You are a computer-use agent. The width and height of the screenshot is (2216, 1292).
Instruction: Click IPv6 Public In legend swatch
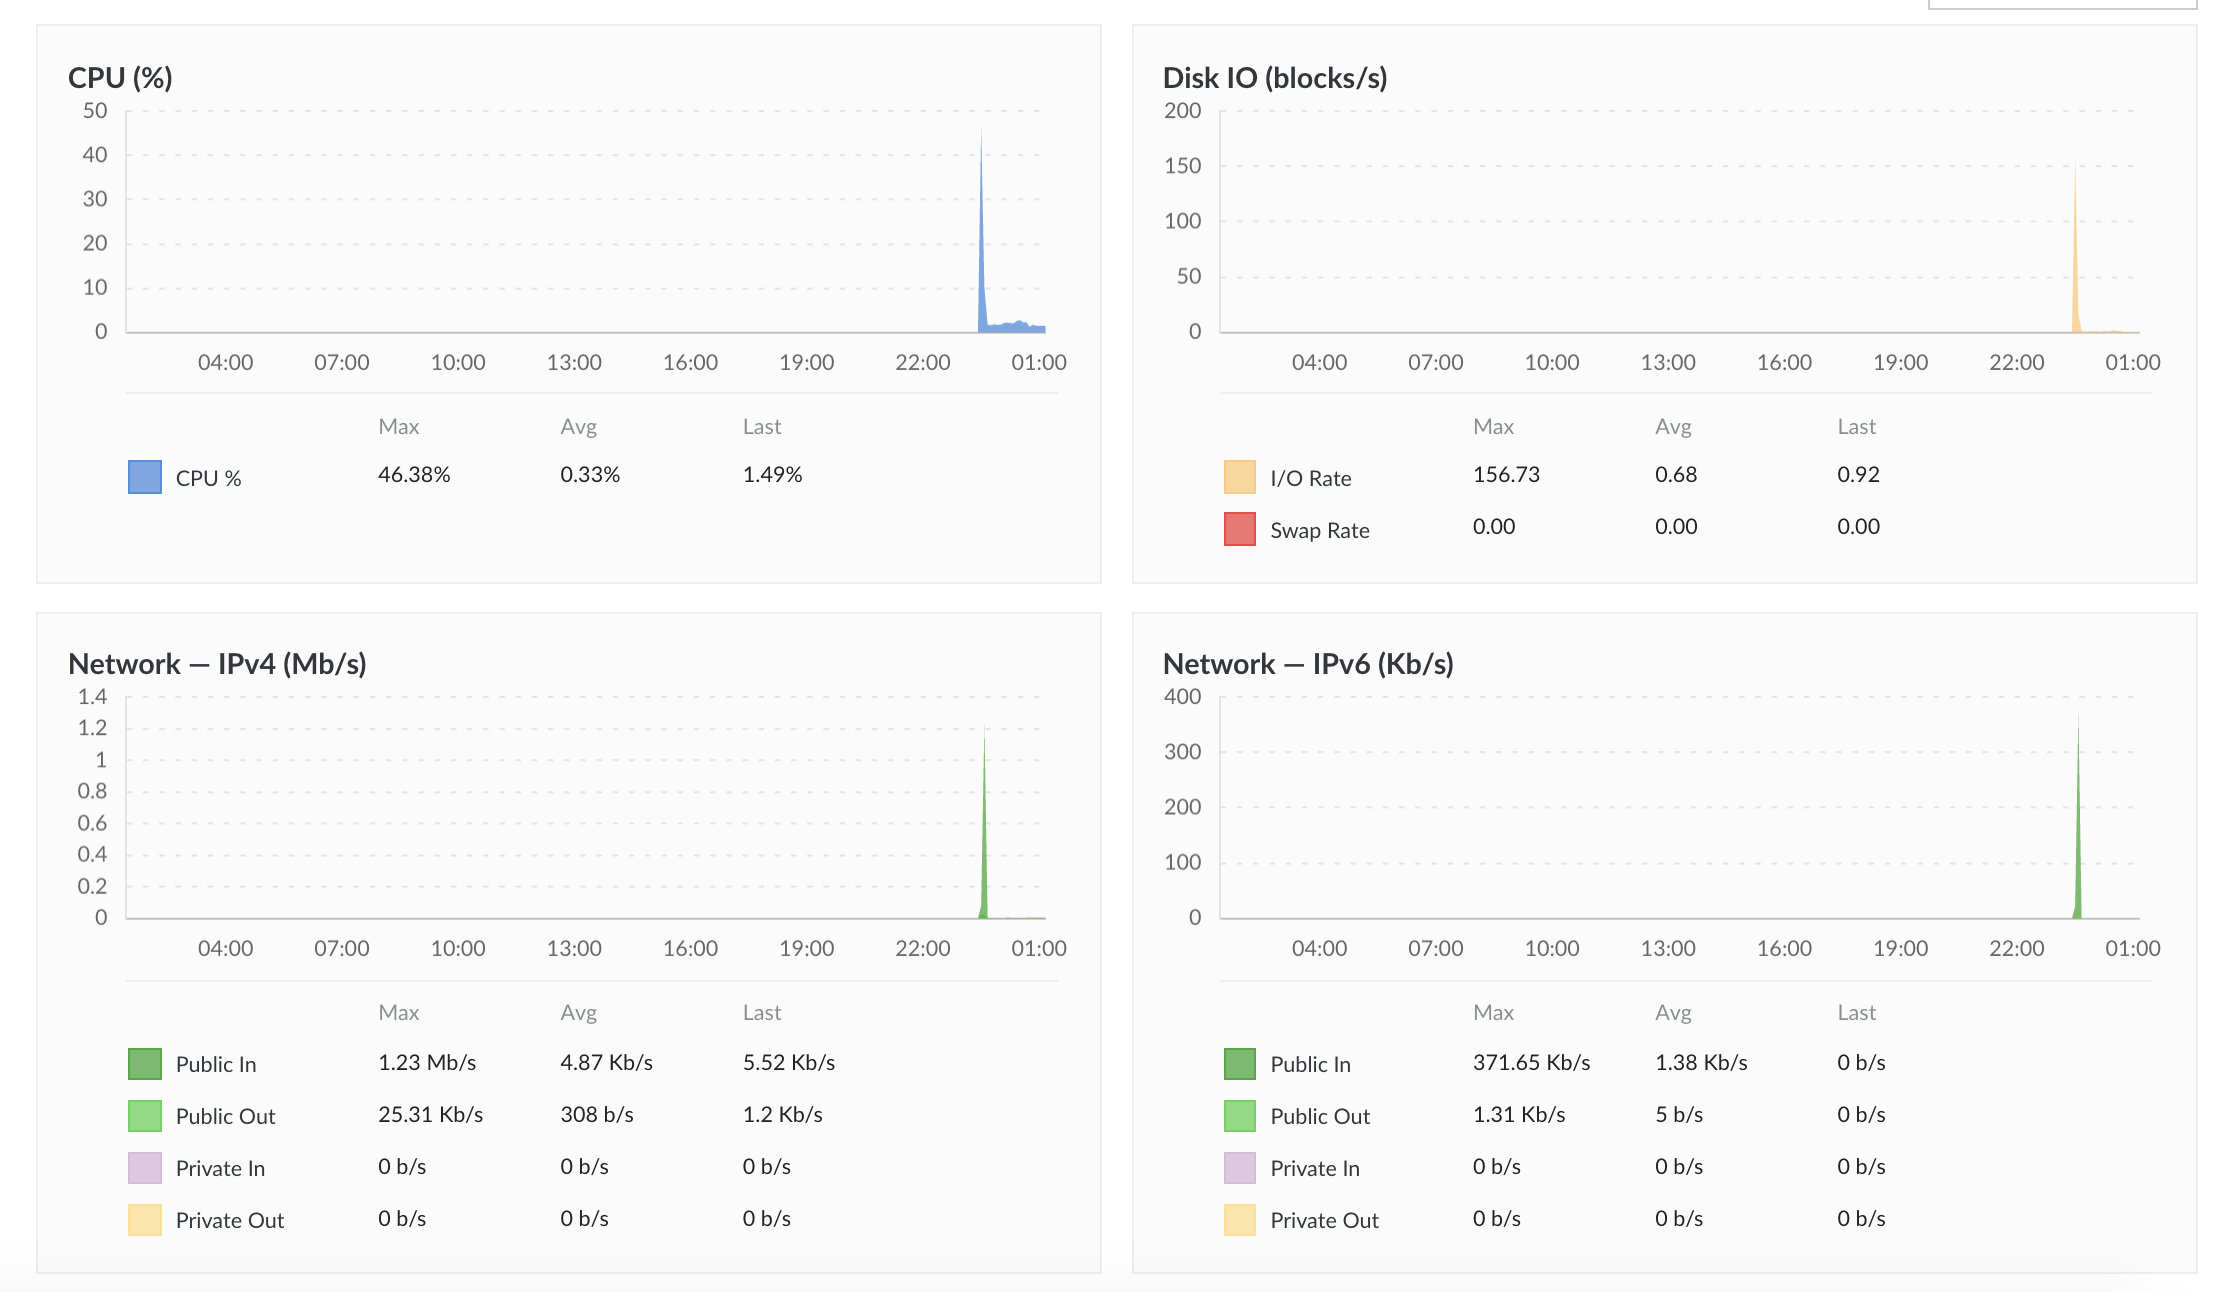pos(1240,1063)
